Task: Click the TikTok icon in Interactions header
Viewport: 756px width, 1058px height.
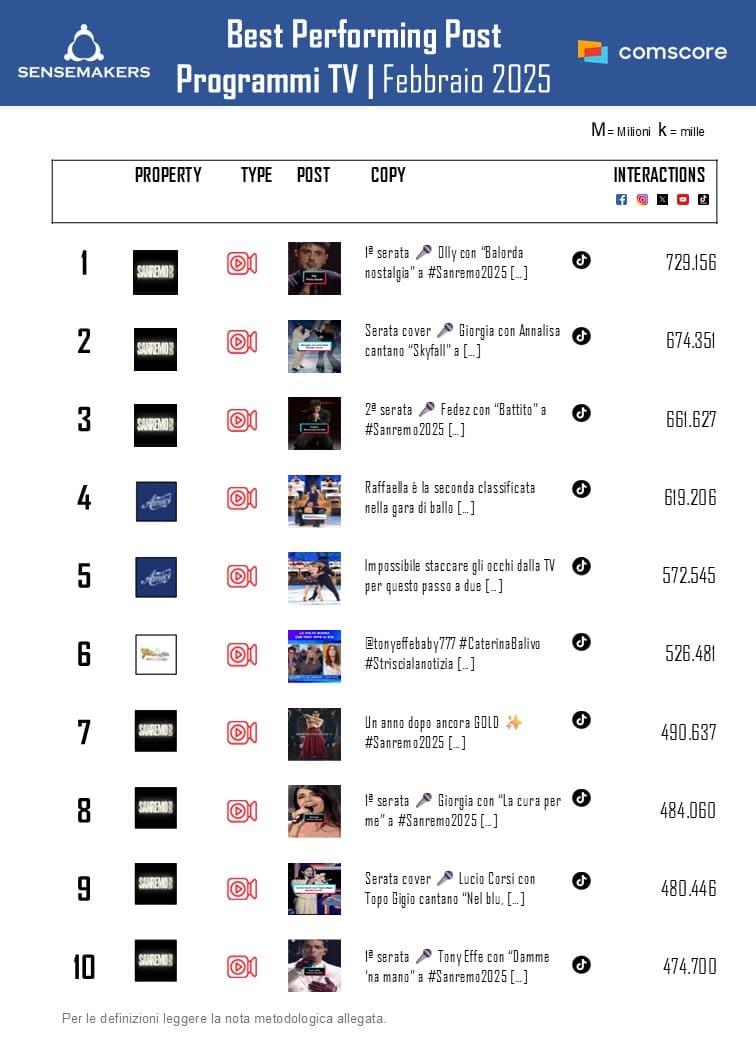Action: point(703,199)
